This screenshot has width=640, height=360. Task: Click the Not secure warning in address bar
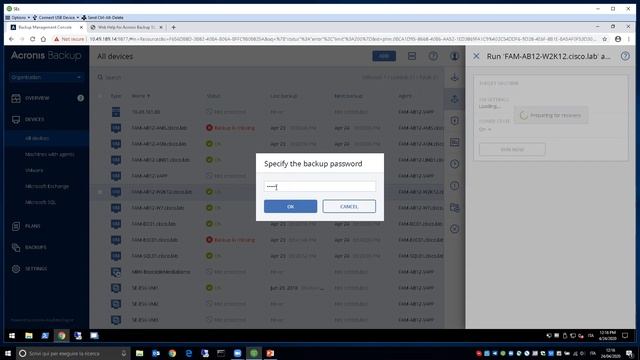pyautogui.click(x=69, y=39)
